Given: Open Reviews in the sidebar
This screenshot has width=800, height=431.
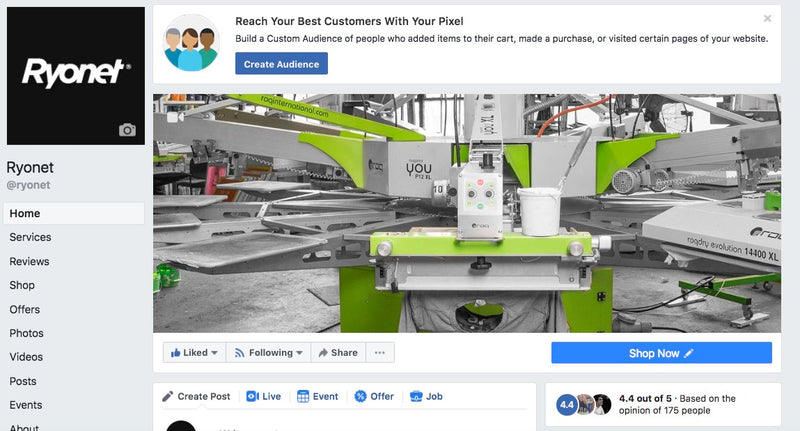Looking at the screenshot, I should [x=29, y=261].
